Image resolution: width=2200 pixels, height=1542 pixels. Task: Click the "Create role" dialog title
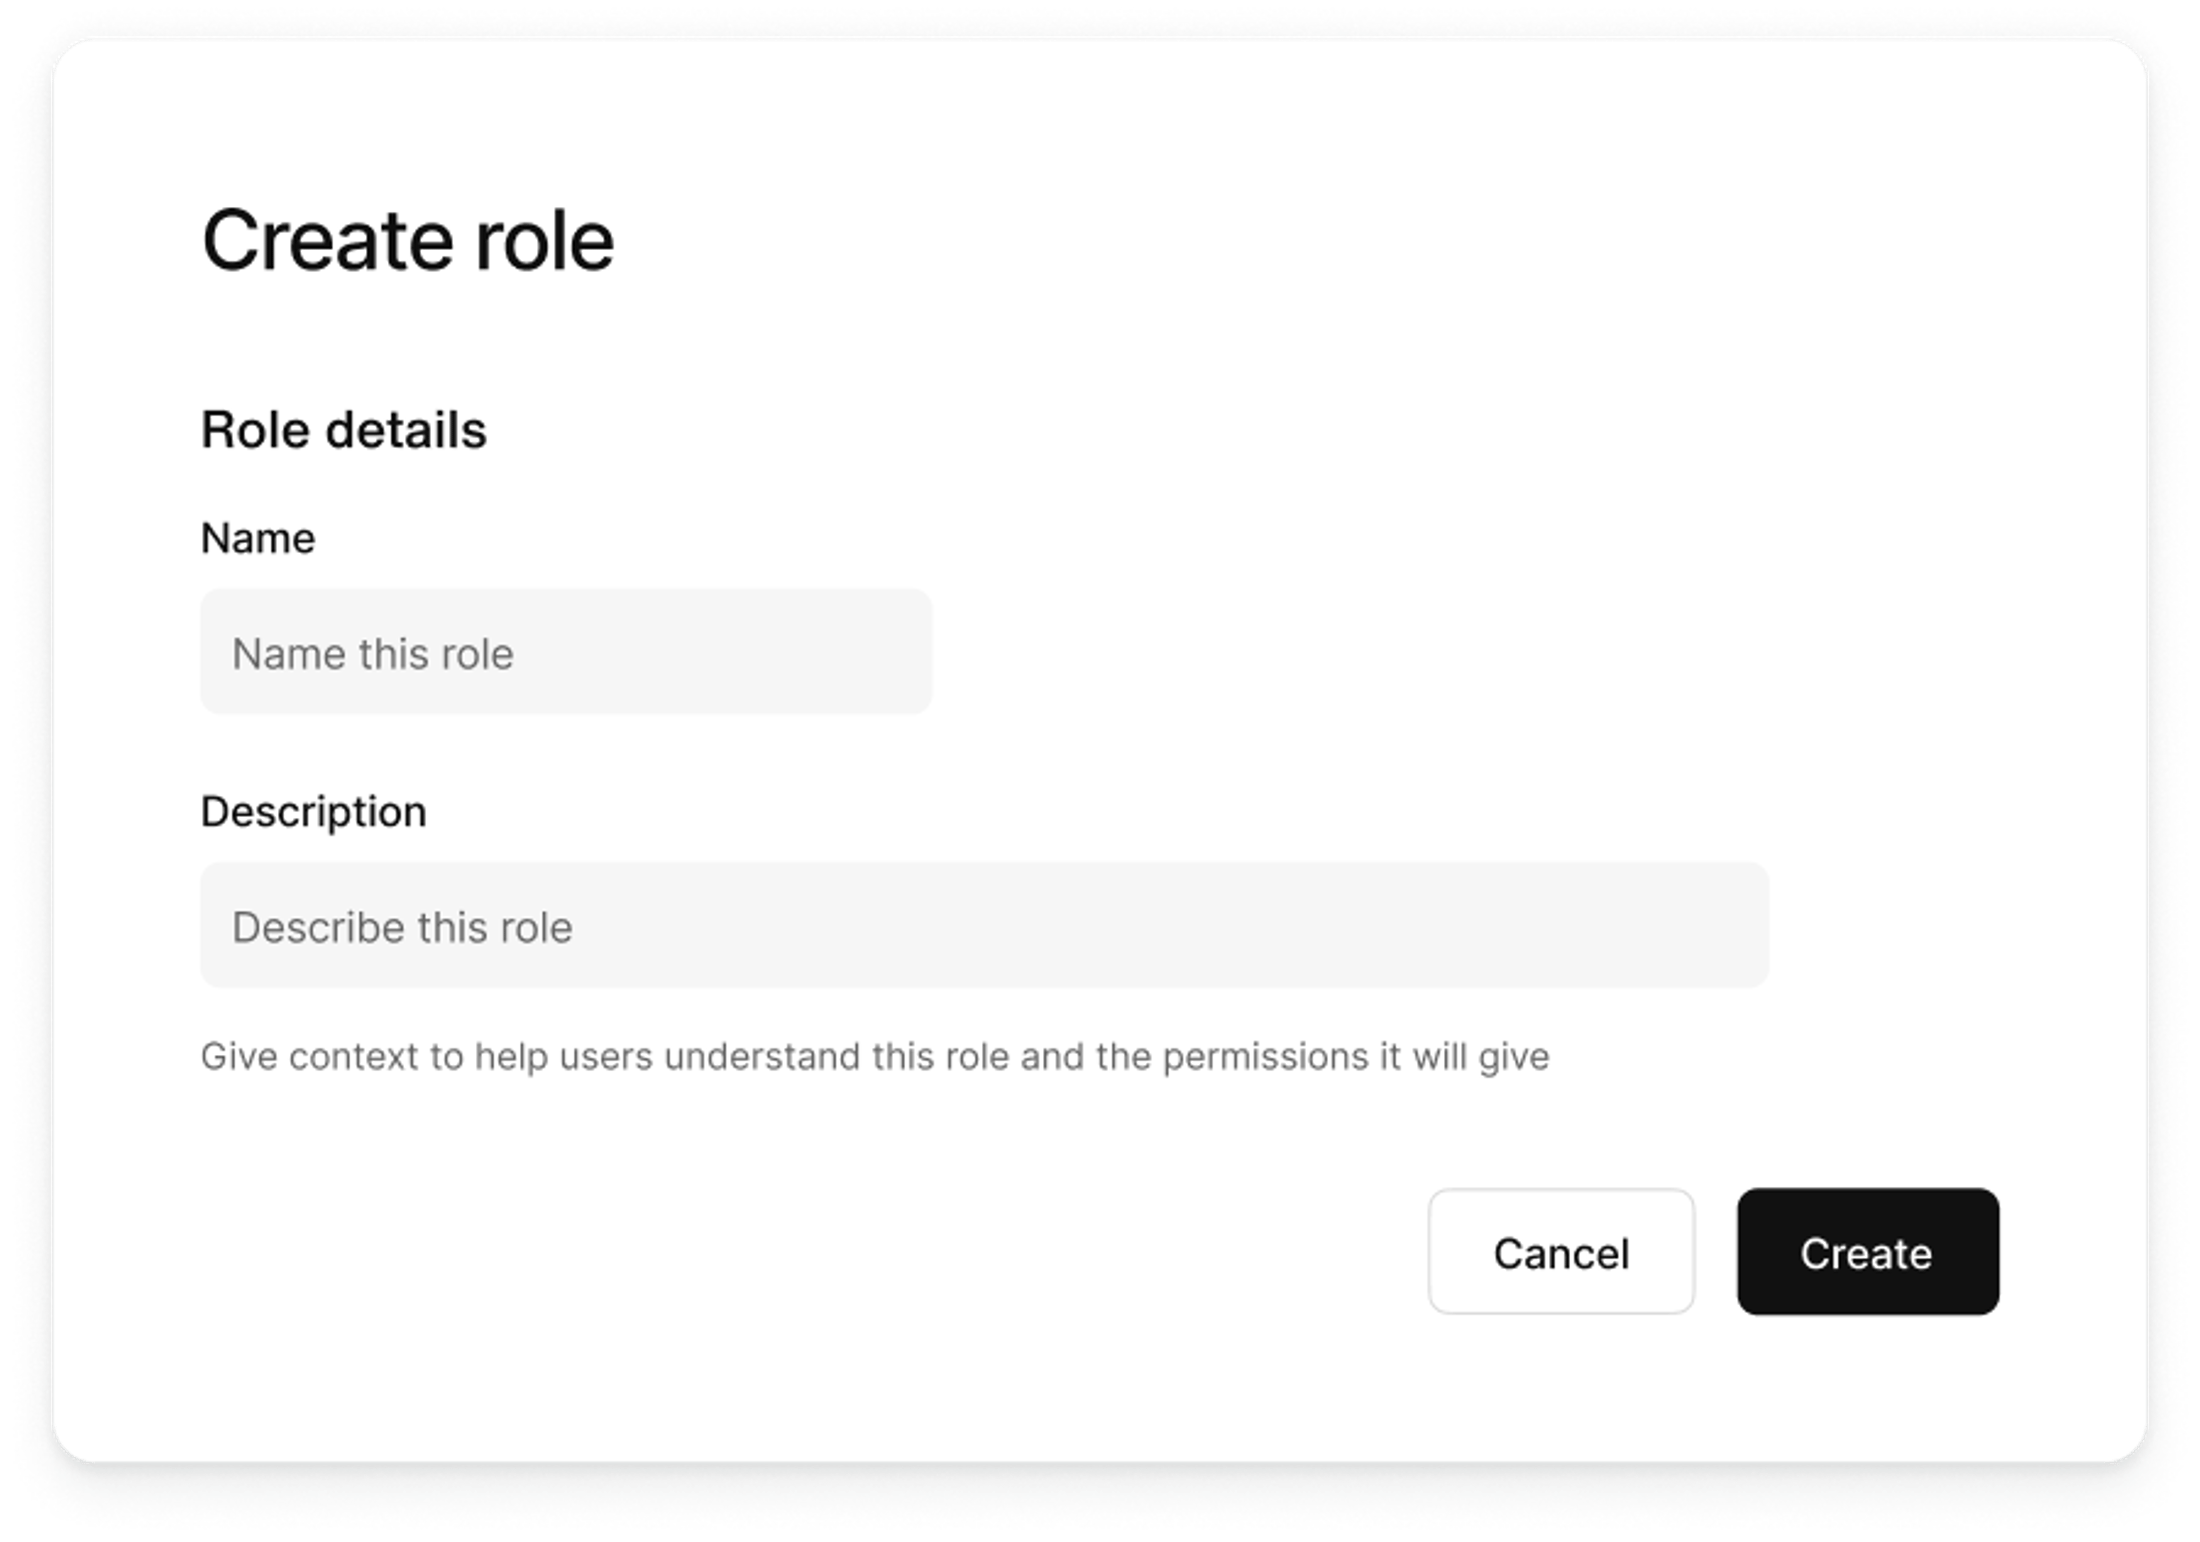pos(408,240)
